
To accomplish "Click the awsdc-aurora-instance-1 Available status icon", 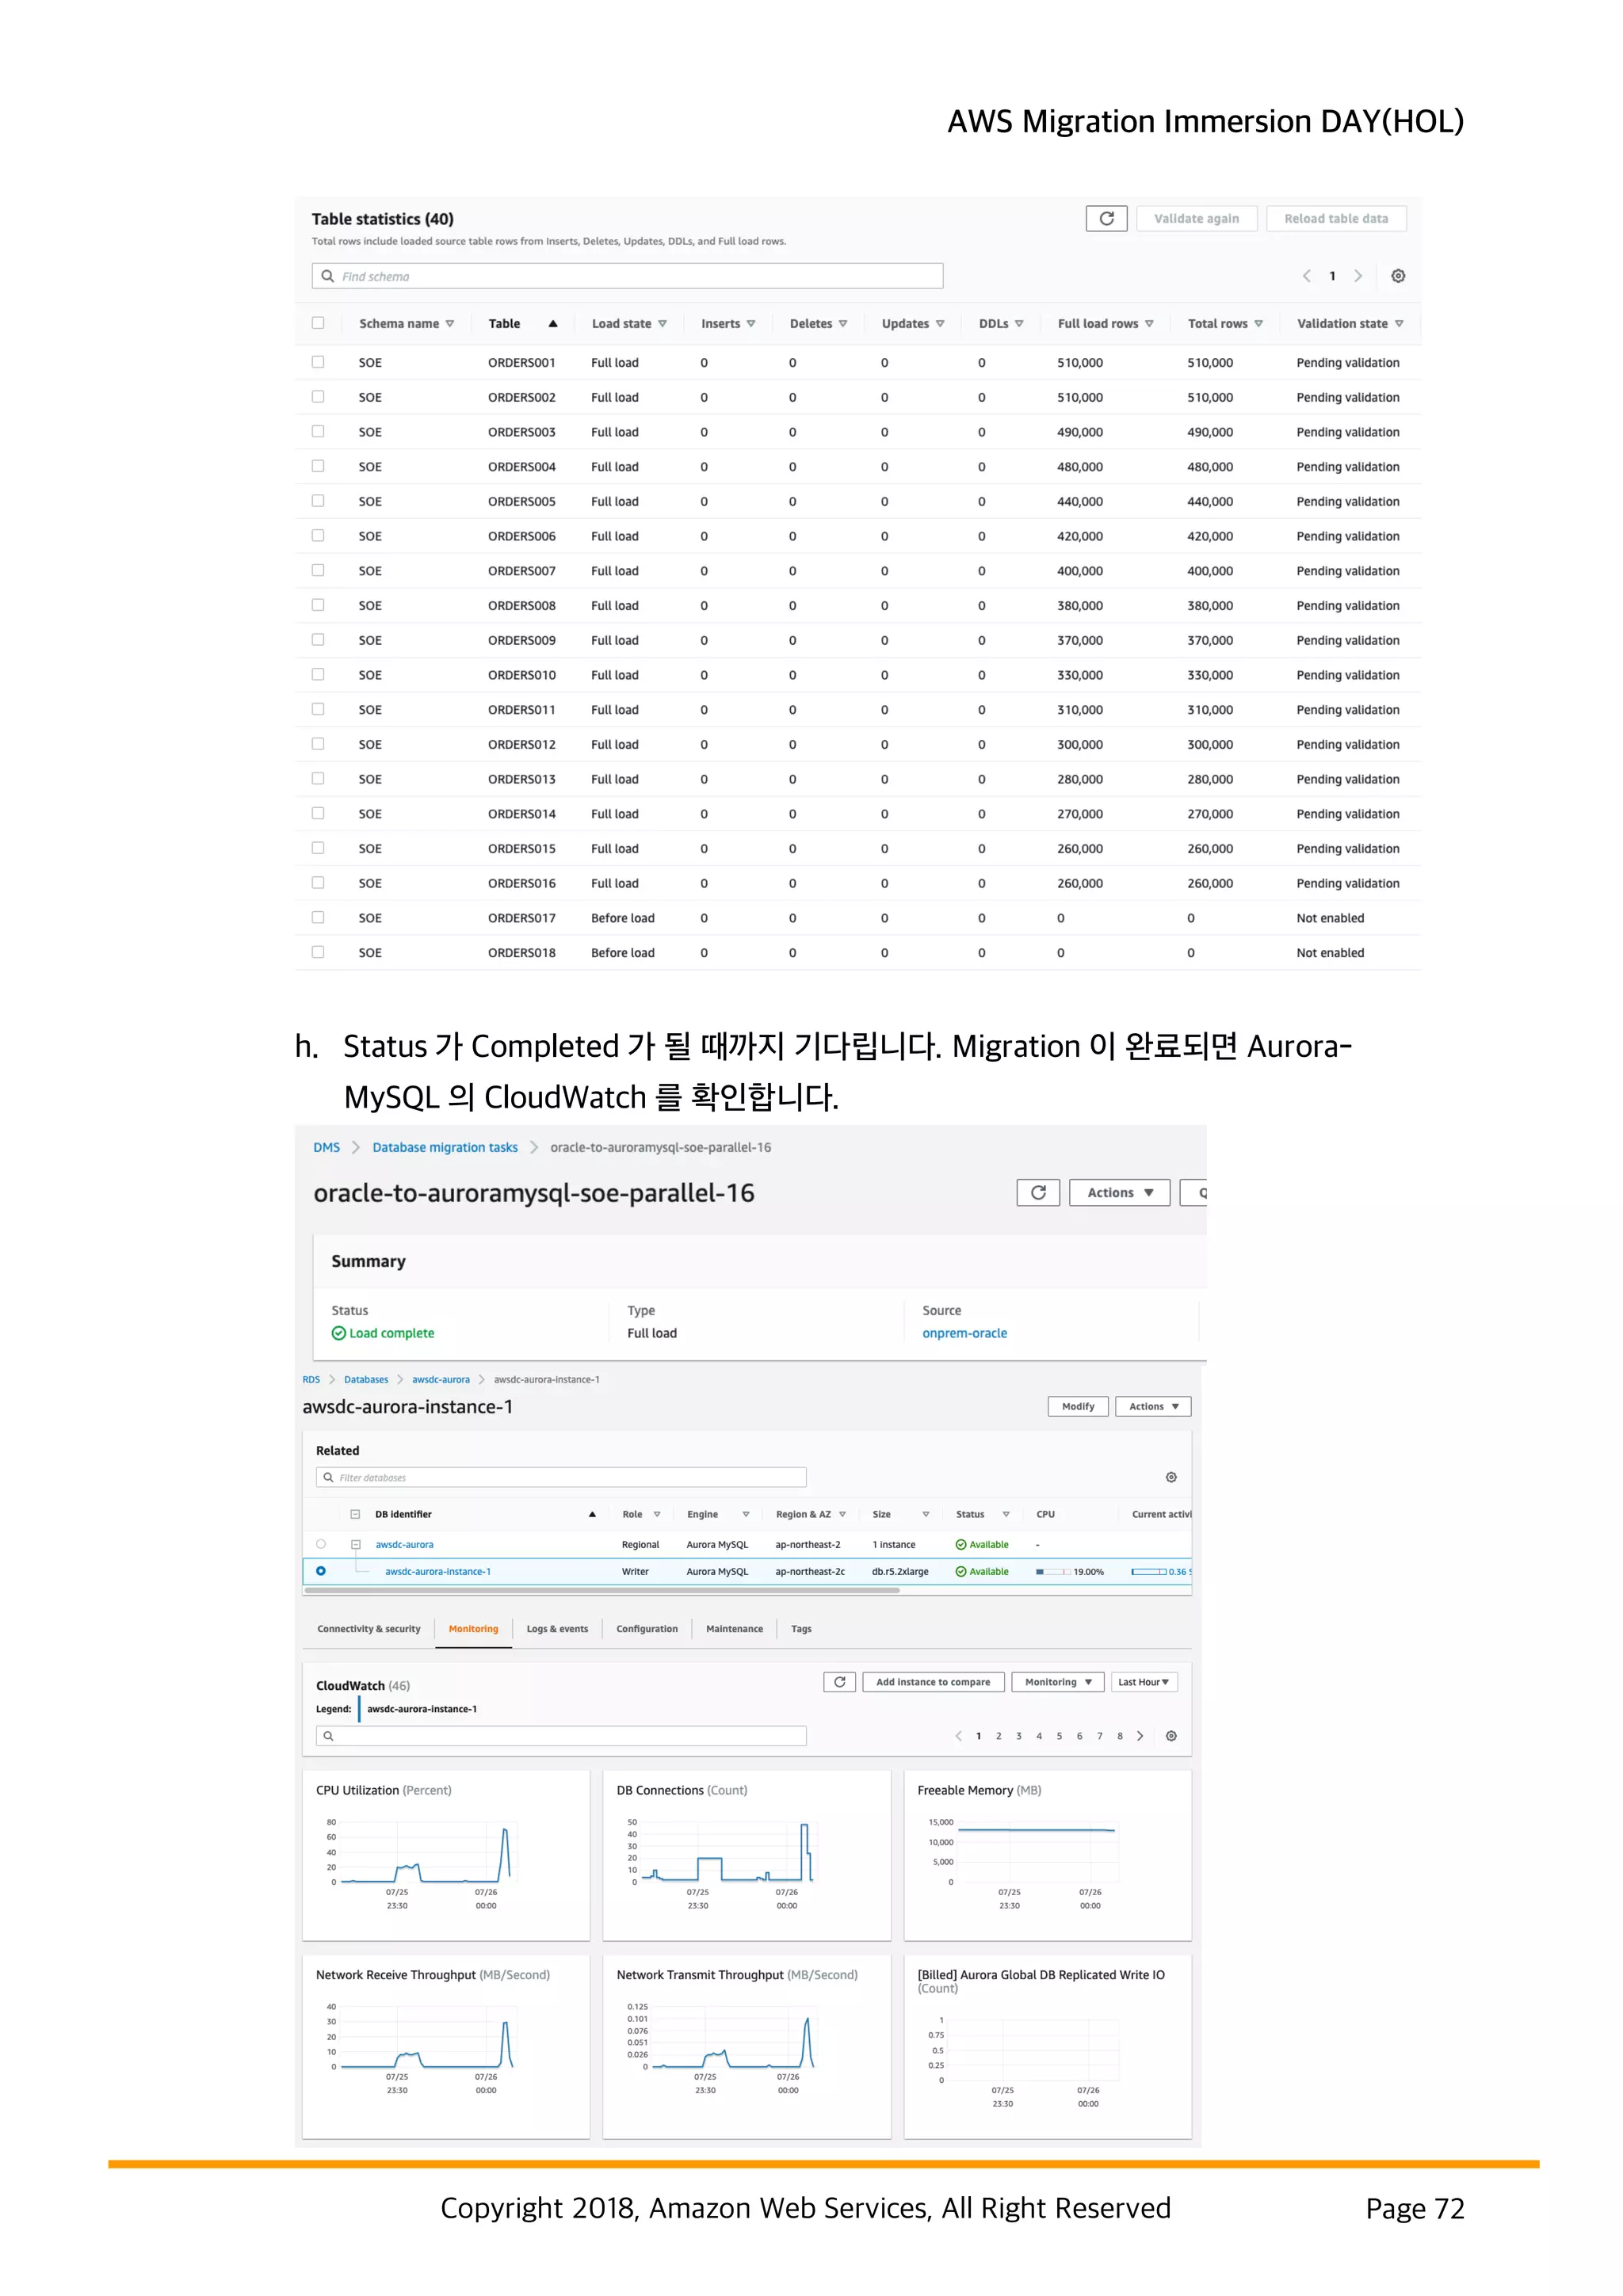I will point(961,1573).
